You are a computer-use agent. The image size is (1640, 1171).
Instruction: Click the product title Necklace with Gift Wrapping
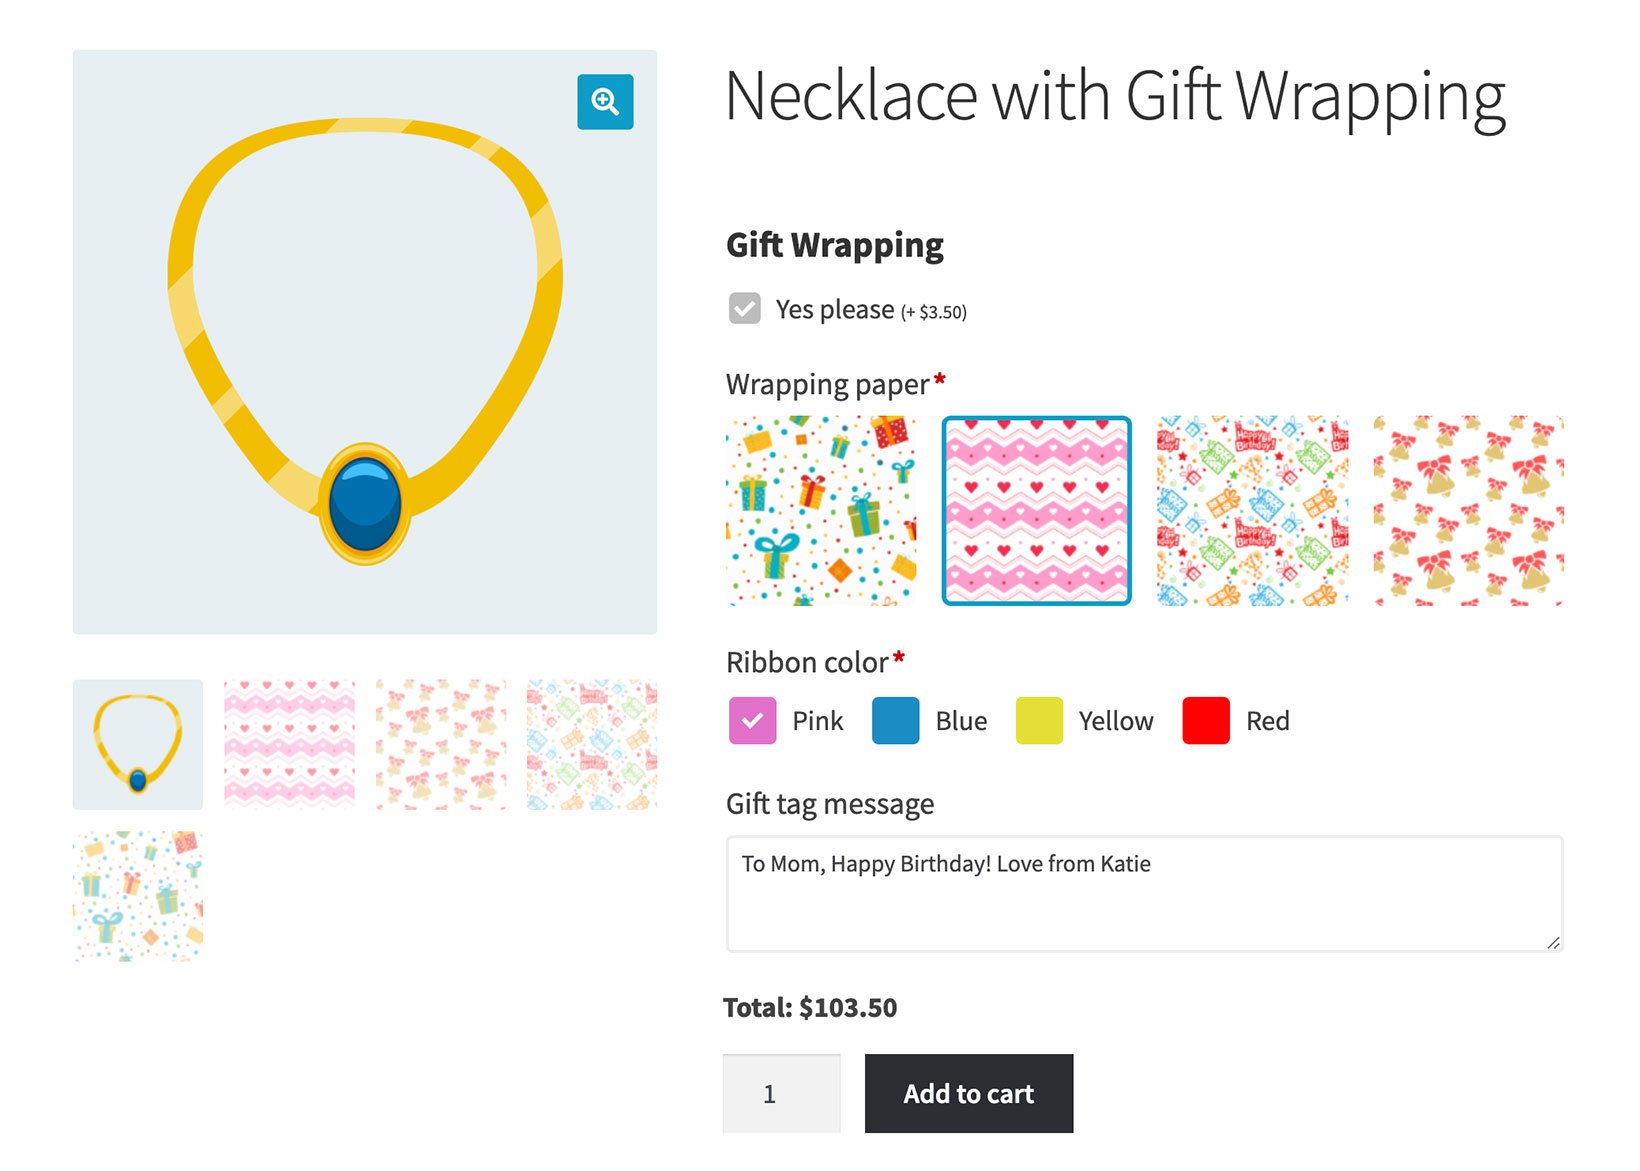pyautogui.click(x=1113, y=95)
